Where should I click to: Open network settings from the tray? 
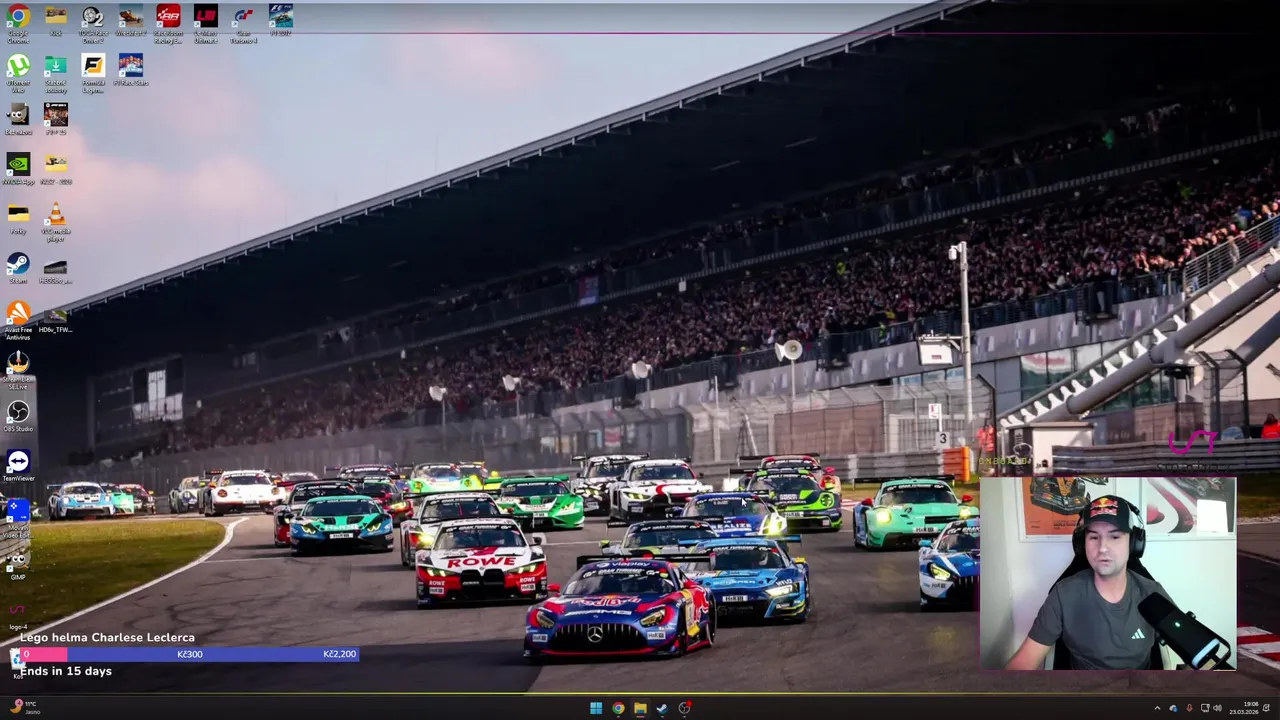1205,708
